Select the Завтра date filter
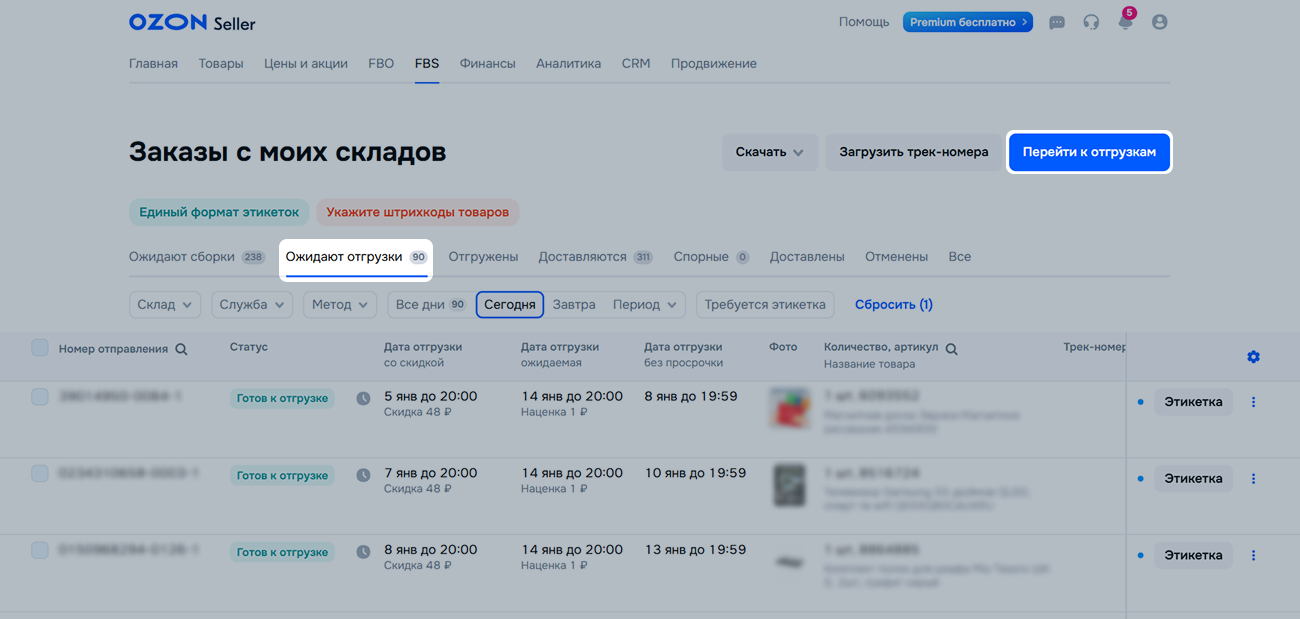 tap(573, 305)
